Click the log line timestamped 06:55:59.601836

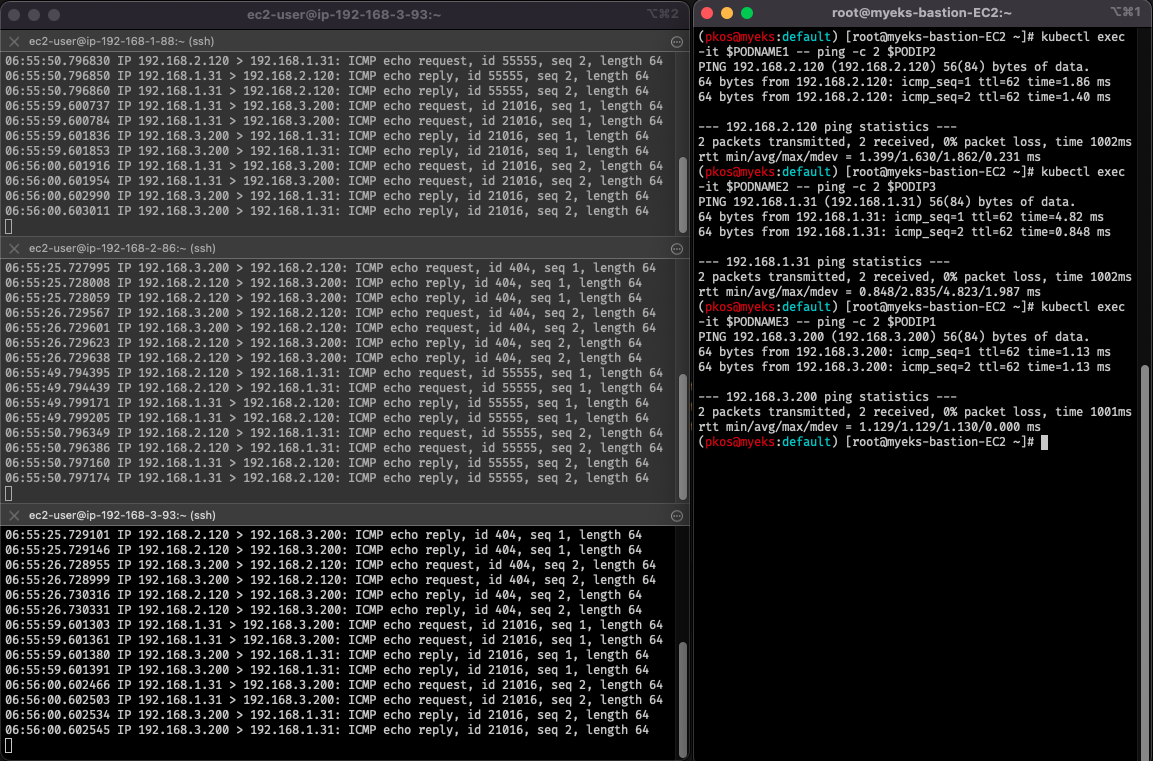pyautogui.click(x=327, y=136)
